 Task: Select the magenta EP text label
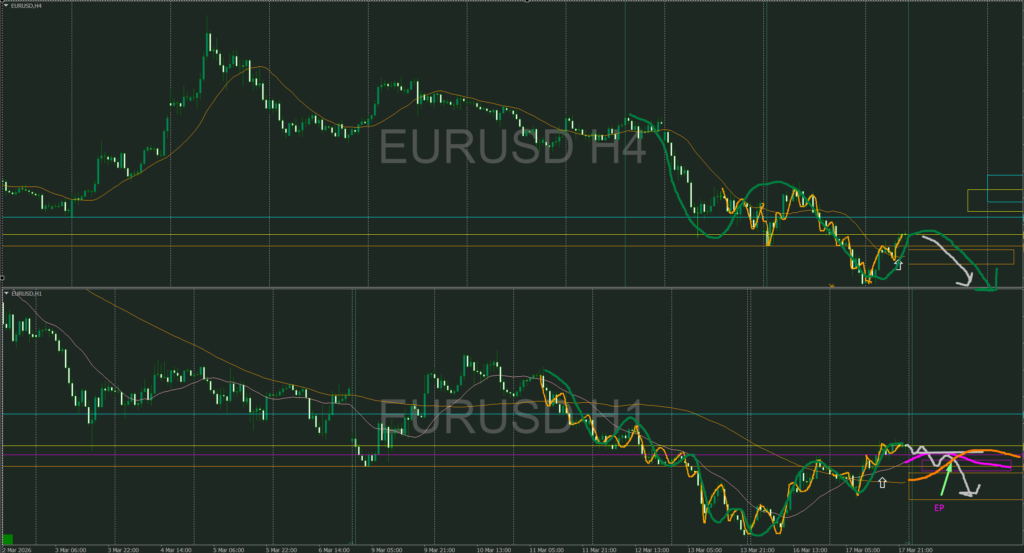tap(939, 507)
